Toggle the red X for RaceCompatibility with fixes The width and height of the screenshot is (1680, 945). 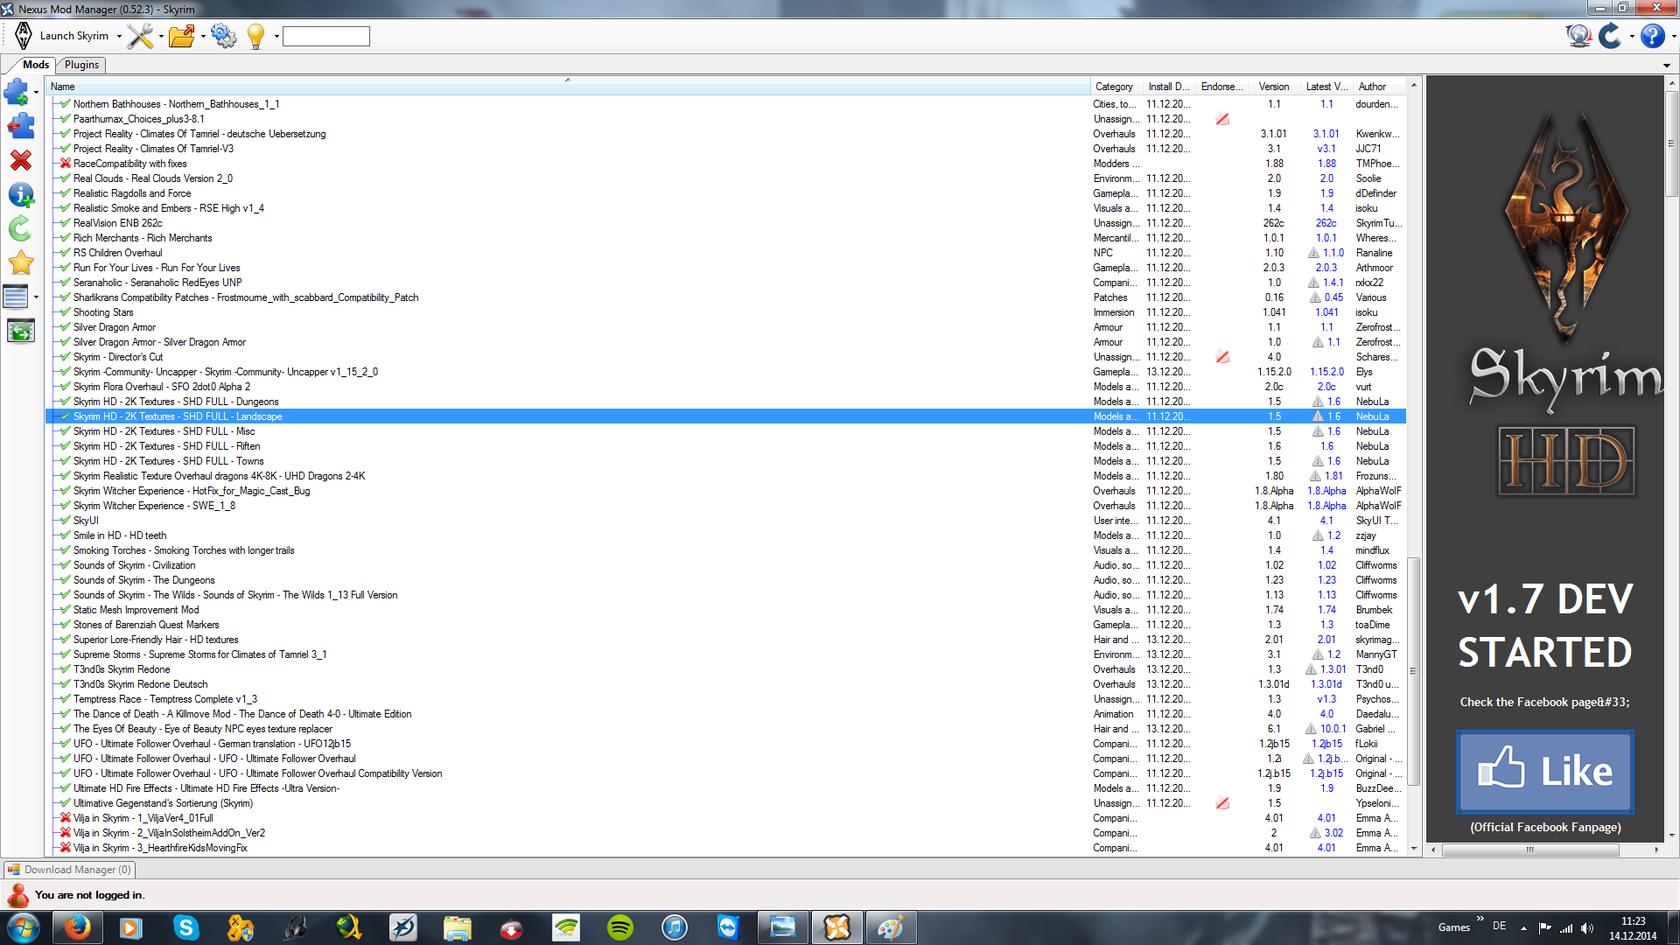[x=65, y=163]
